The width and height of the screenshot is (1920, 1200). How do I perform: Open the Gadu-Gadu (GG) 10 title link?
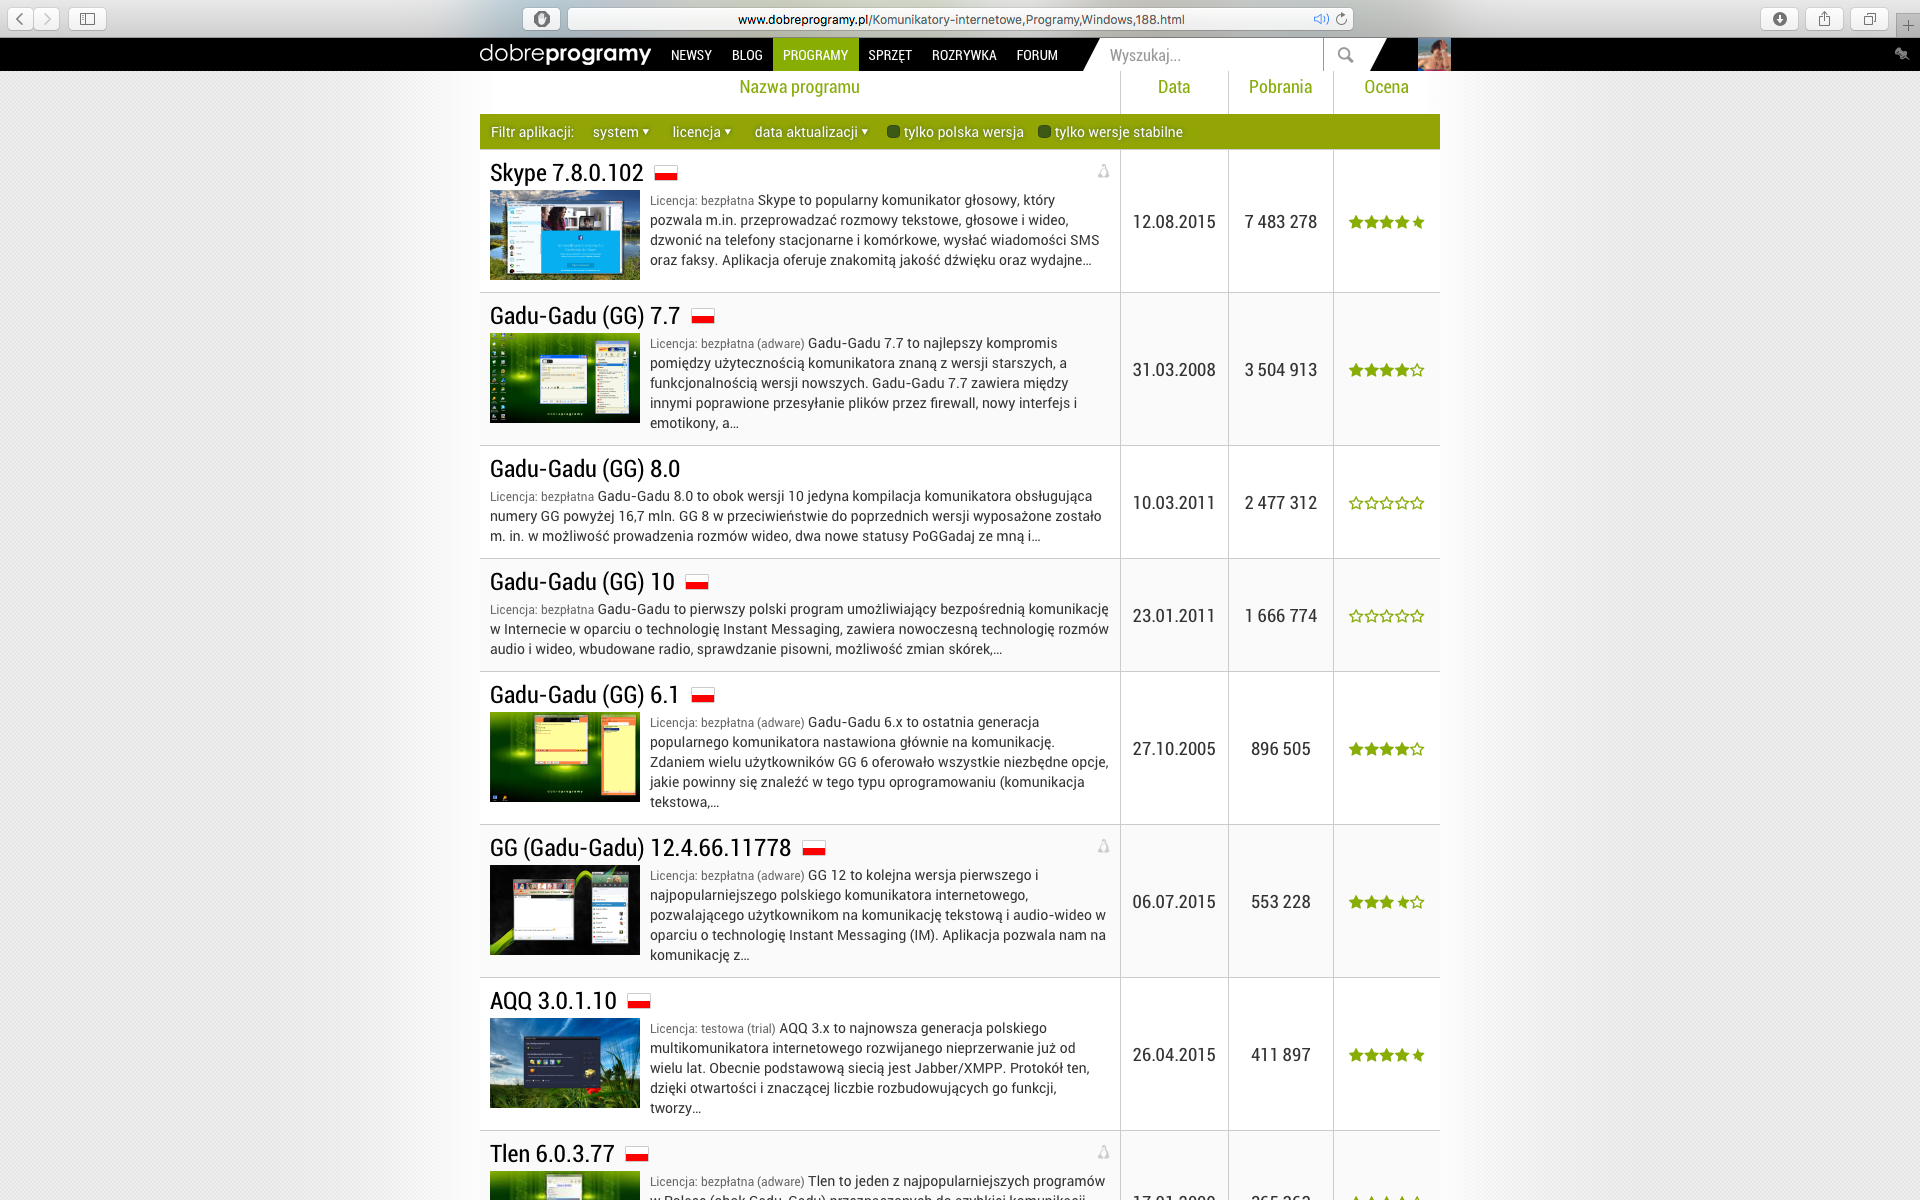(582, 582)
